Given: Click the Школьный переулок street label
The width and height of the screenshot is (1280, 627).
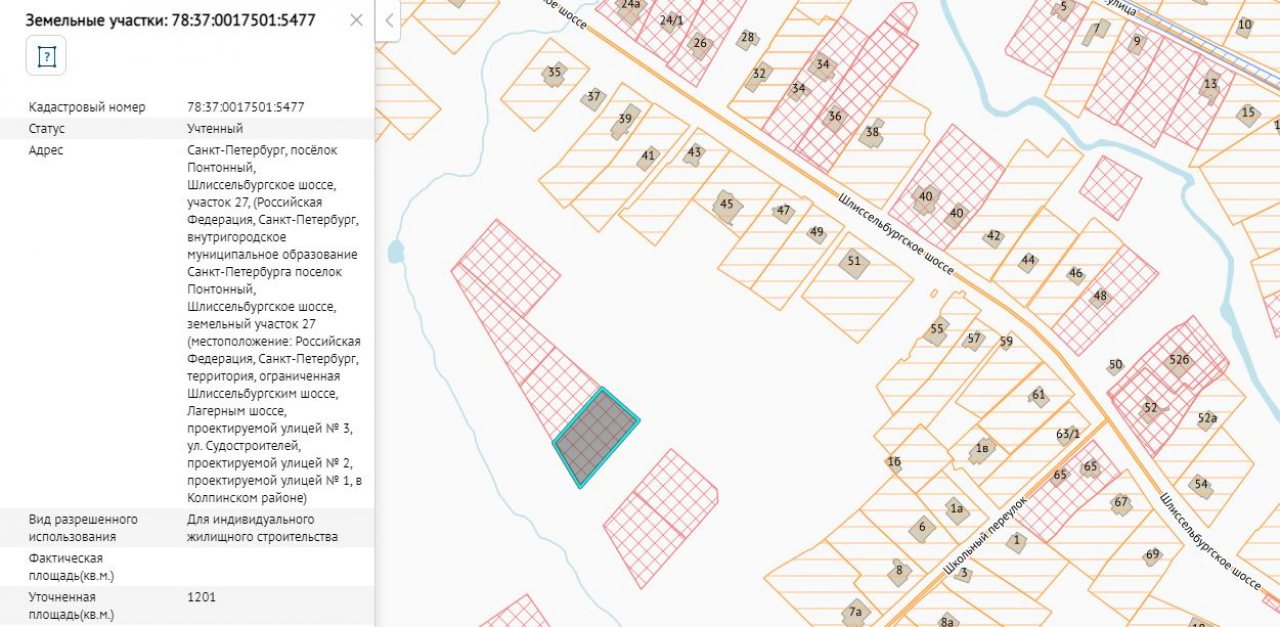Looking at the screenshot, I should coord(985,535).
